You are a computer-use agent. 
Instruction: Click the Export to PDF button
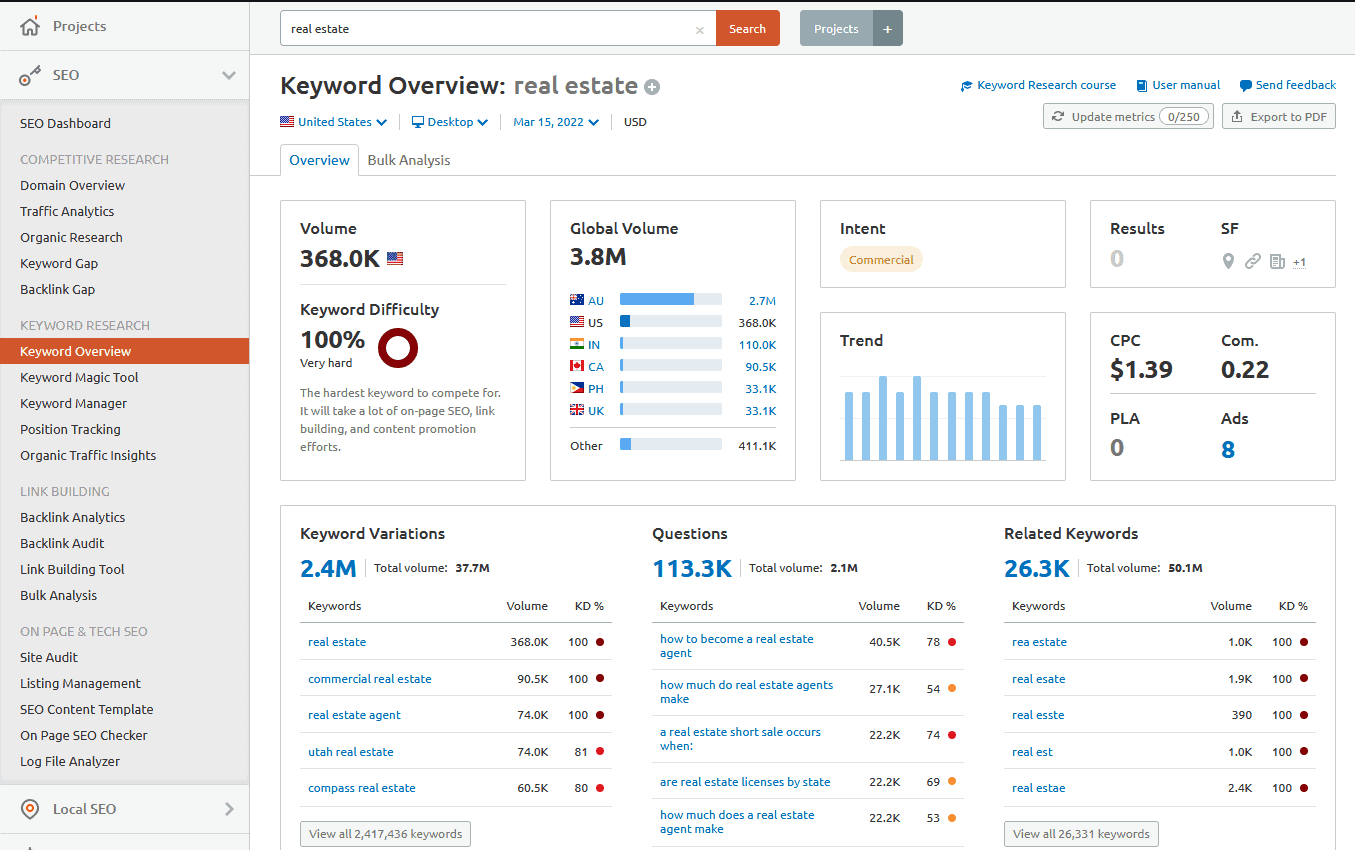[x=1279, y=117]
